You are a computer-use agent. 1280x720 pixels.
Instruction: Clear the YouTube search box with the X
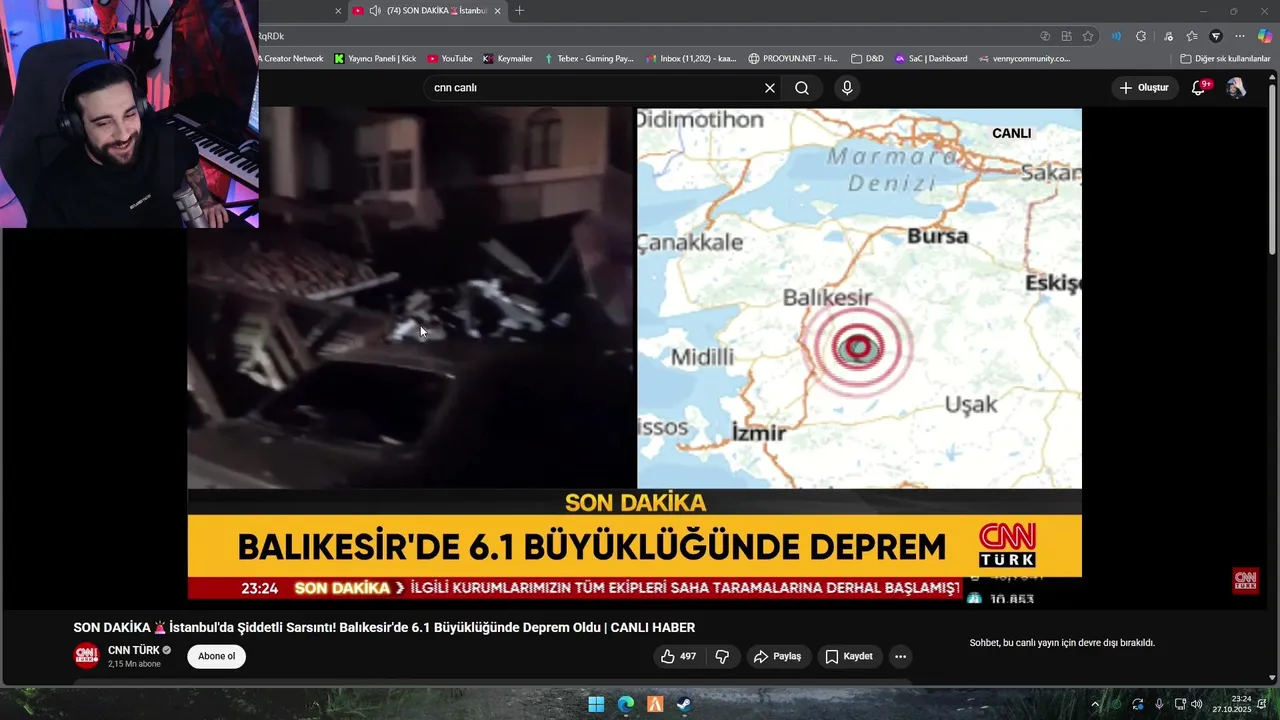tap(770, 88)
